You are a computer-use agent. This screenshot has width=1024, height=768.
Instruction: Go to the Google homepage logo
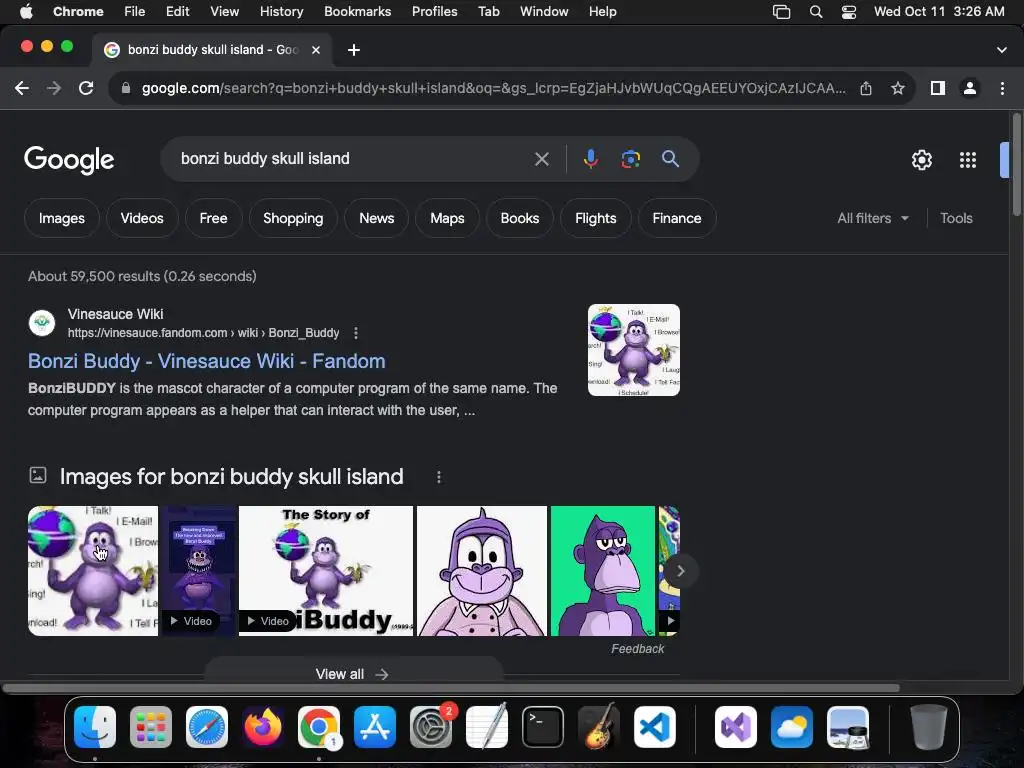pyautogui.click(x=69, y=160)
